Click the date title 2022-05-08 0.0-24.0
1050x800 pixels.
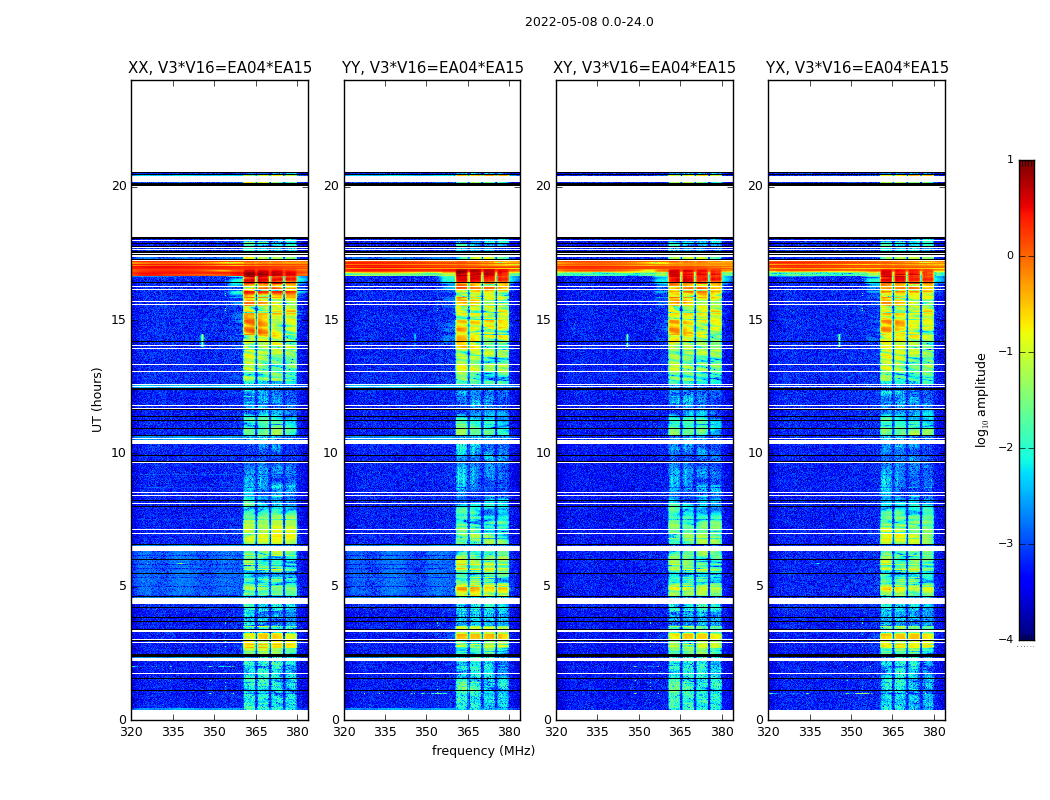[x=589, y=22]
